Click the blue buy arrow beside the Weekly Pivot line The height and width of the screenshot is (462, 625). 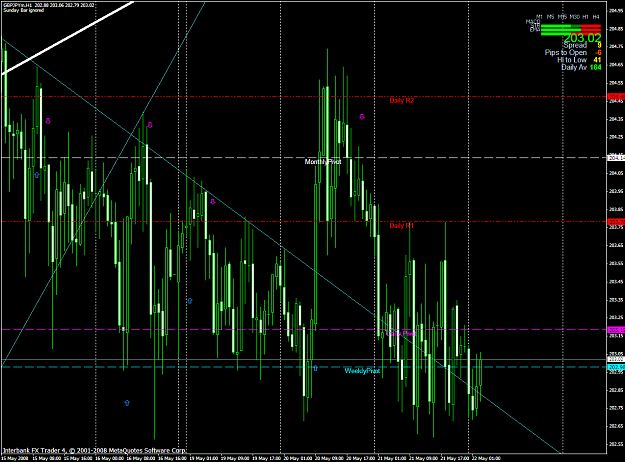tap(315, 368)
